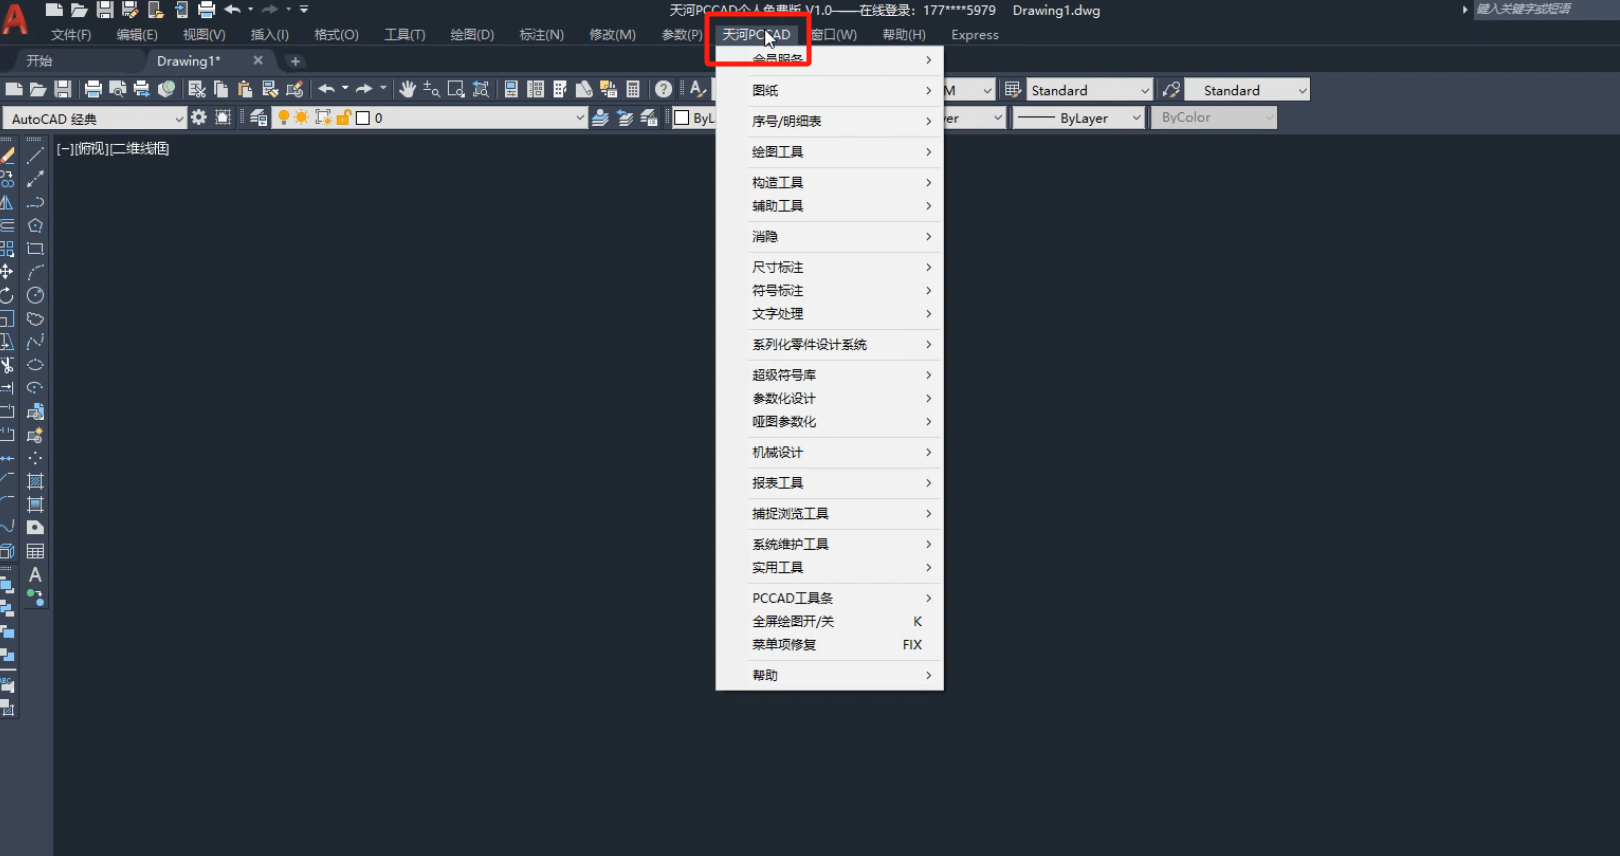Add a new drawing tab with plus

tap(295, 61)
